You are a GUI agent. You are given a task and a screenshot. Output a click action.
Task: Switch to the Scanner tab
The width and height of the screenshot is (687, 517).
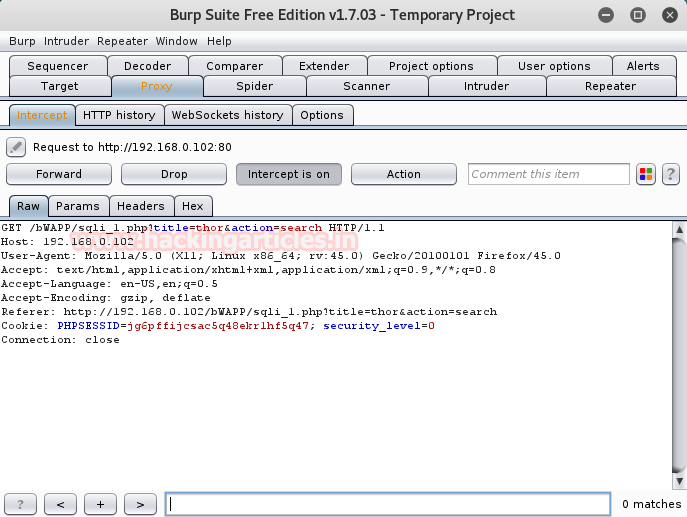coord(367,86)
